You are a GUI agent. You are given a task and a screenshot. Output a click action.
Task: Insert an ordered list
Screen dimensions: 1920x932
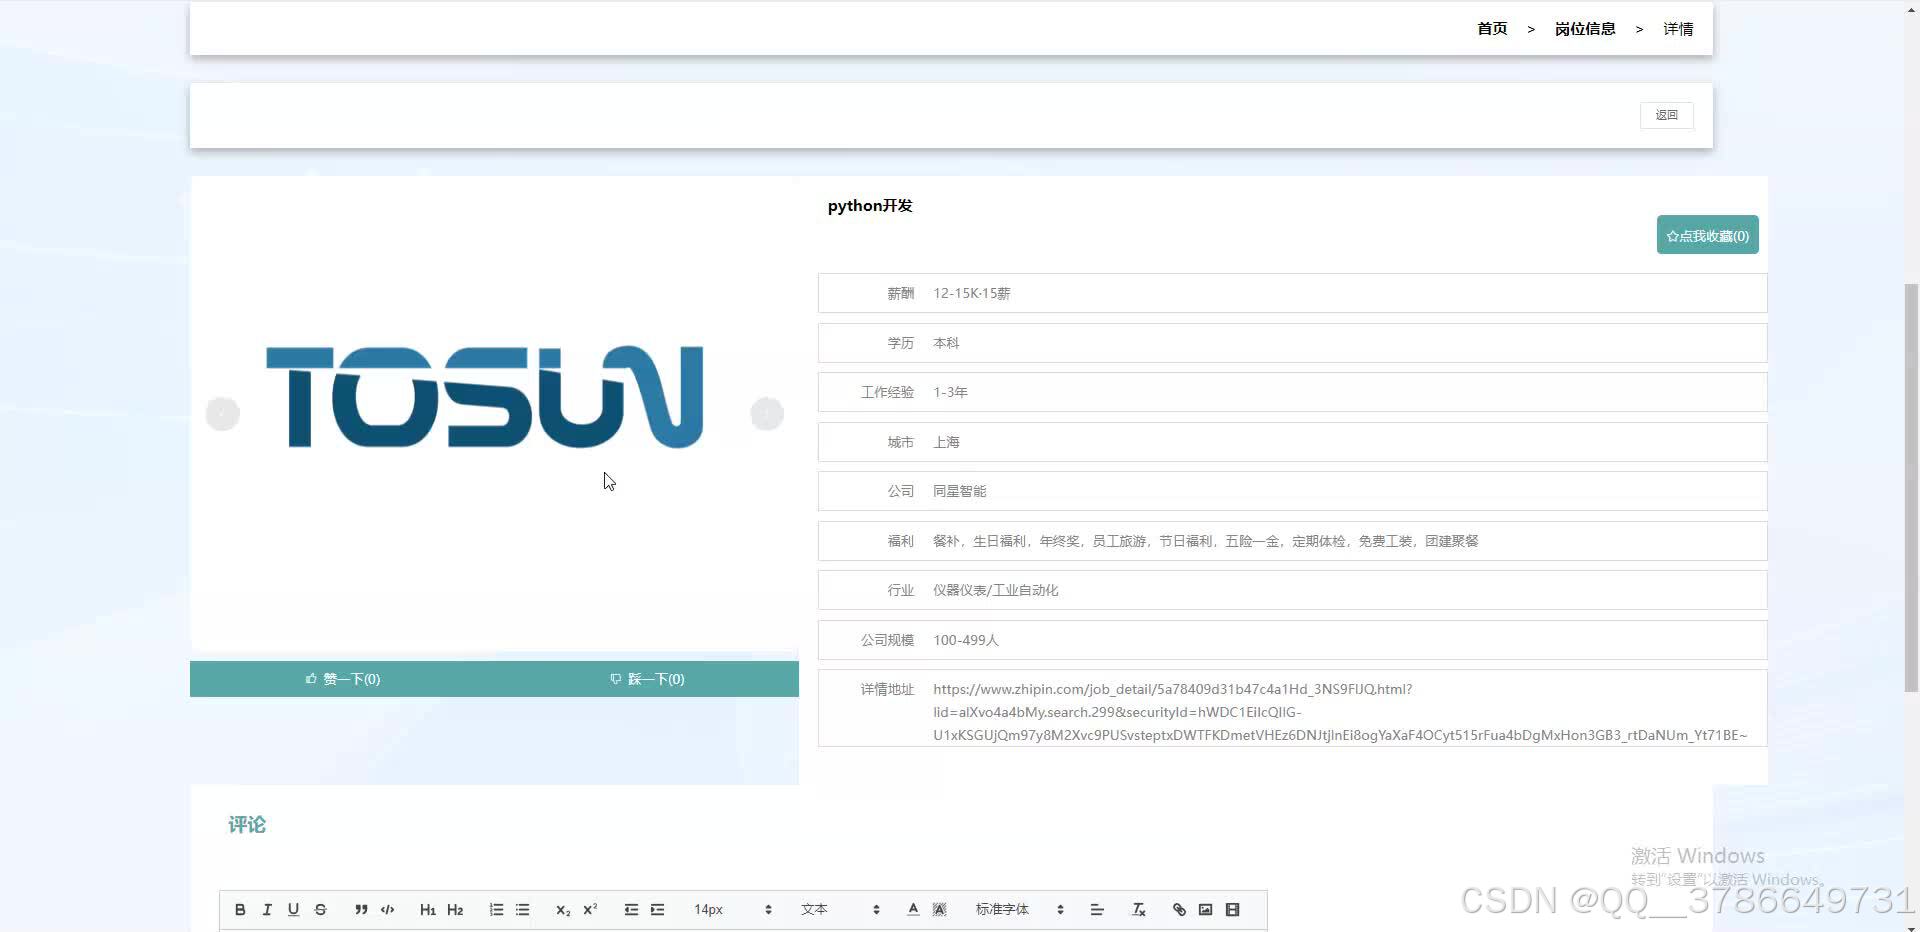point(495,909)
